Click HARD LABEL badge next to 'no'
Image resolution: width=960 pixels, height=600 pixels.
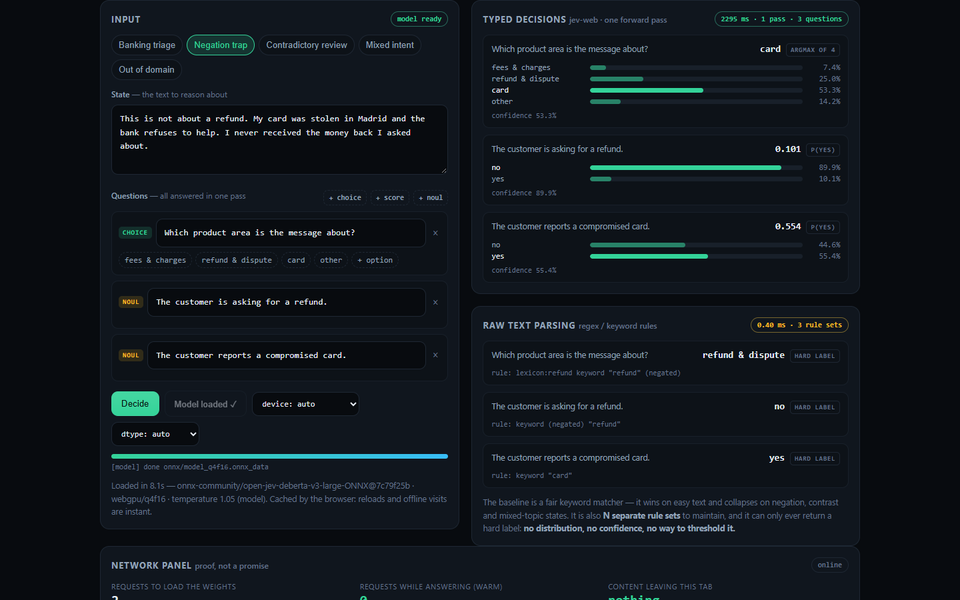tap(814, 407)
